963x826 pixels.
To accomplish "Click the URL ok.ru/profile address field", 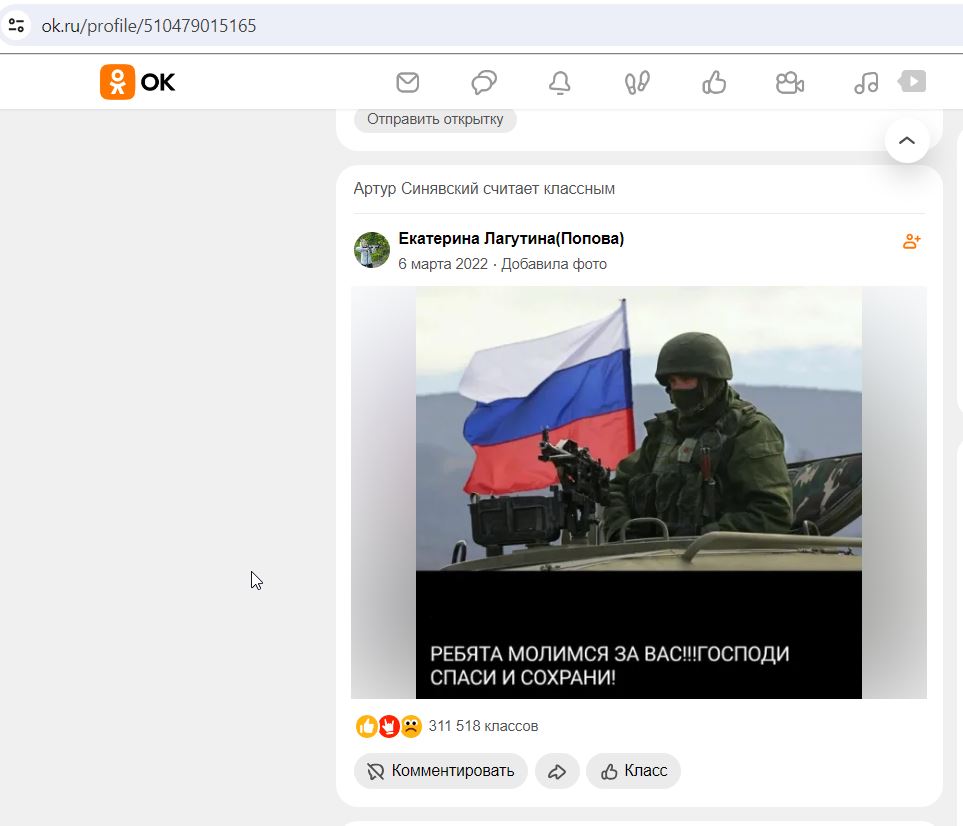I will 149,26.
